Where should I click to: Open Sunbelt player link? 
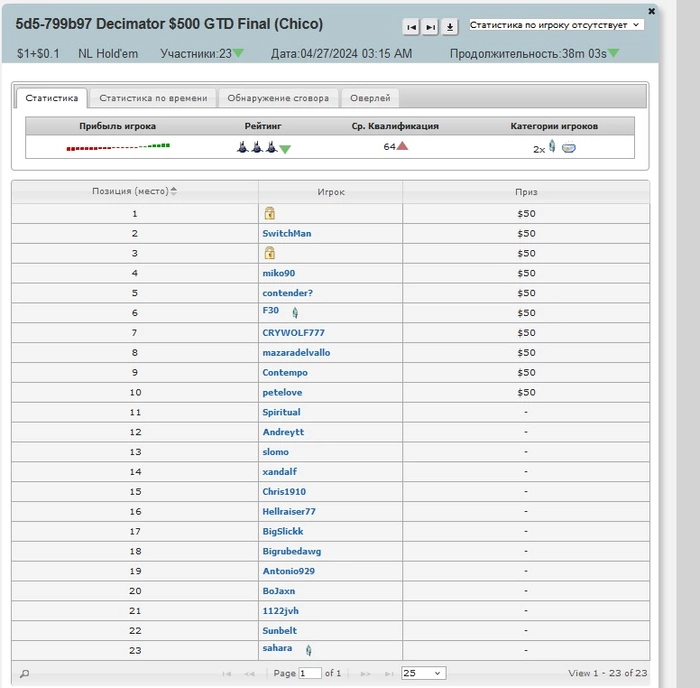279,631
